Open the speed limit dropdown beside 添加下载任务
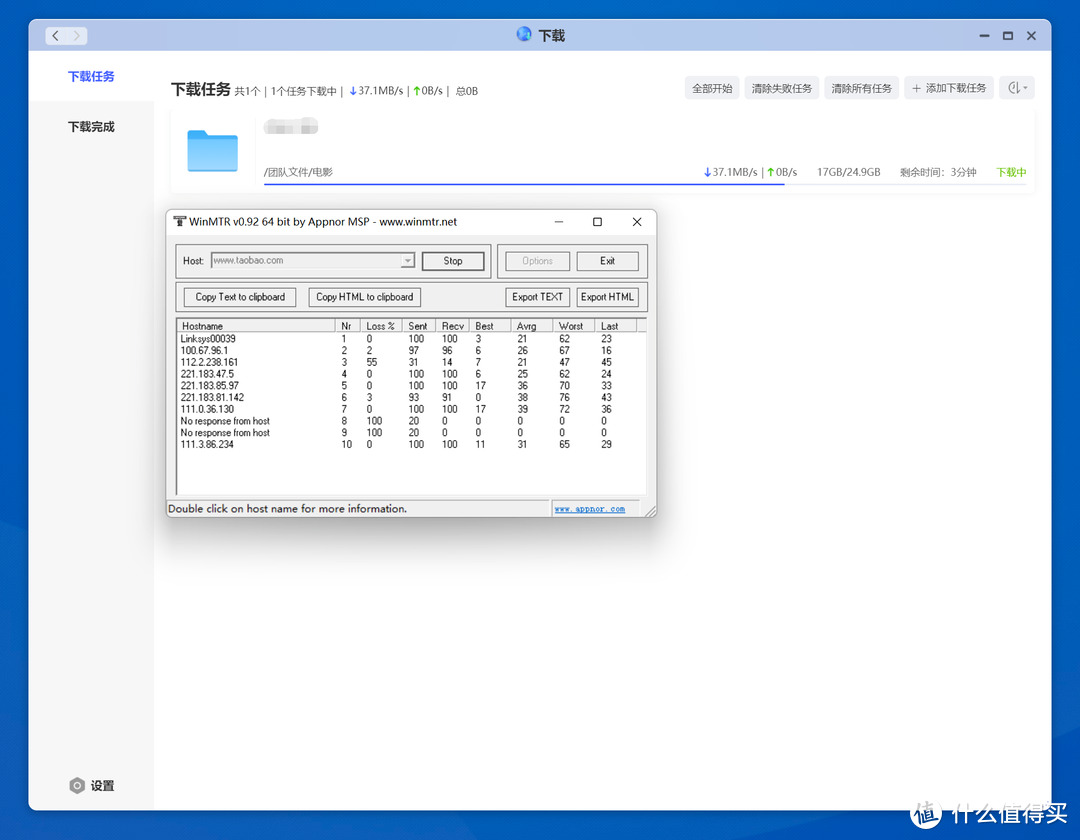The height and width of the screenshot is (840, 1080). (1017, 88)
